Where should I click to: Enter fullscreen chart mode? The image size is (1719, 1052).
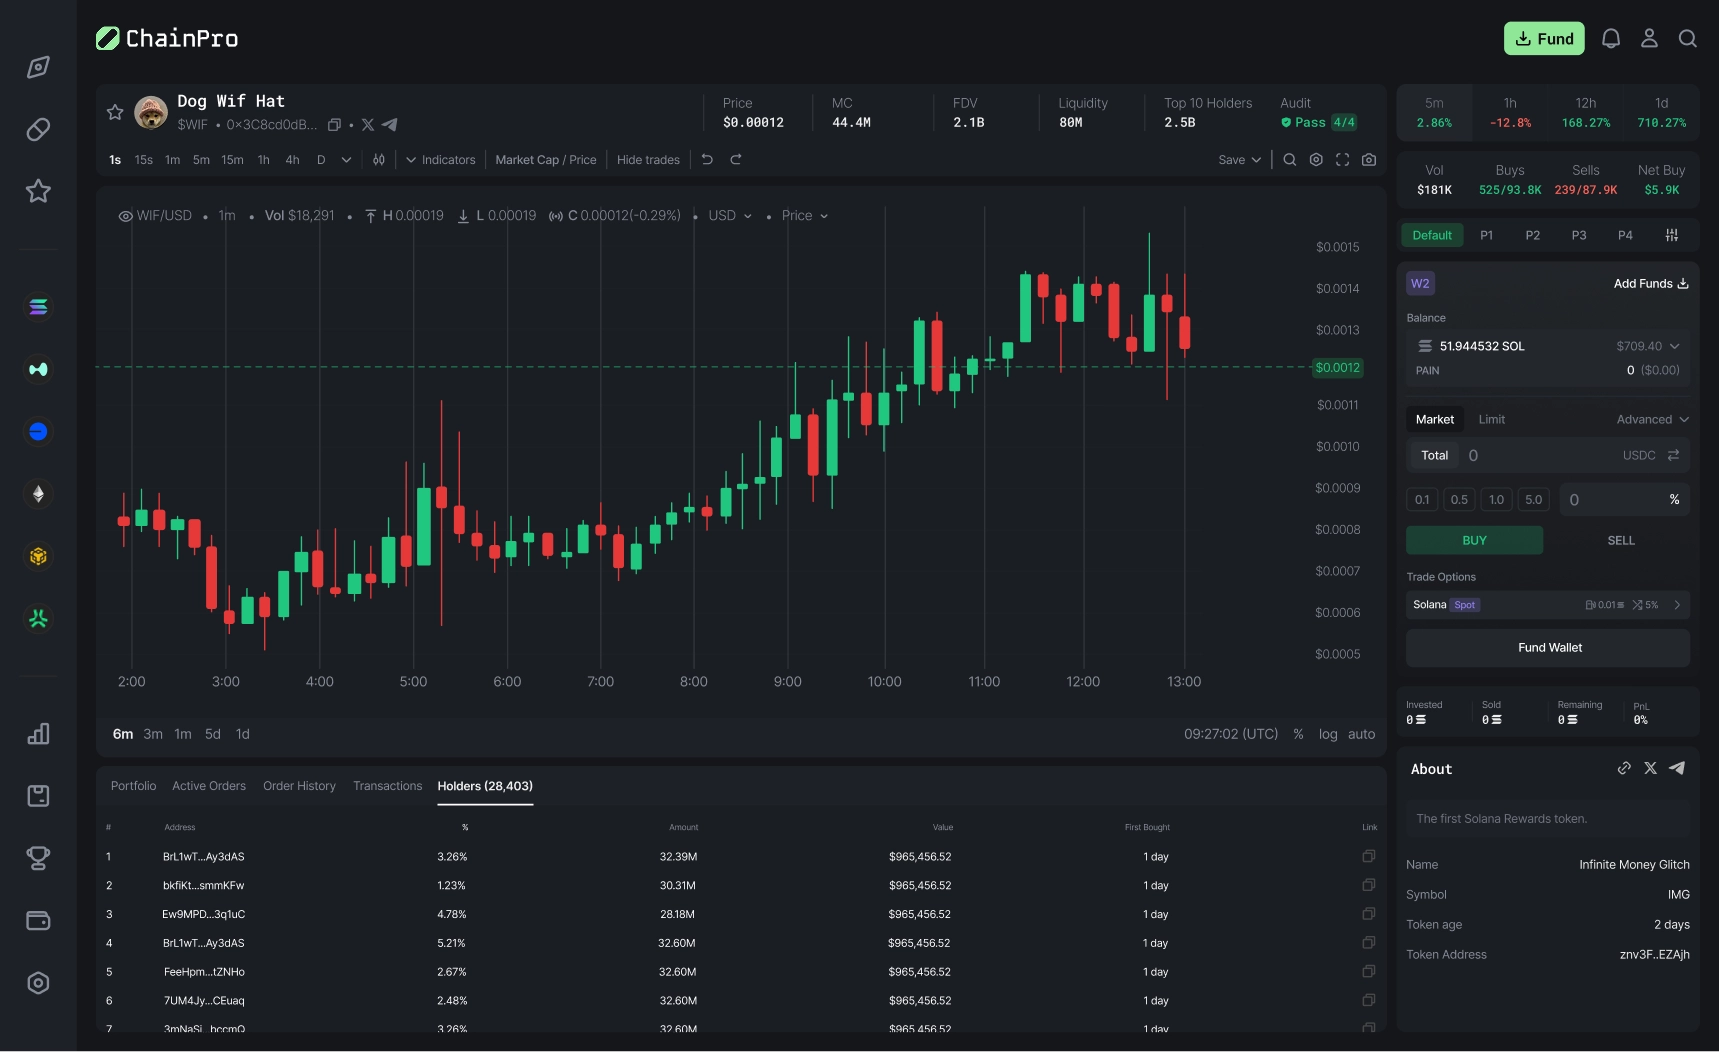click(1343, 160)
